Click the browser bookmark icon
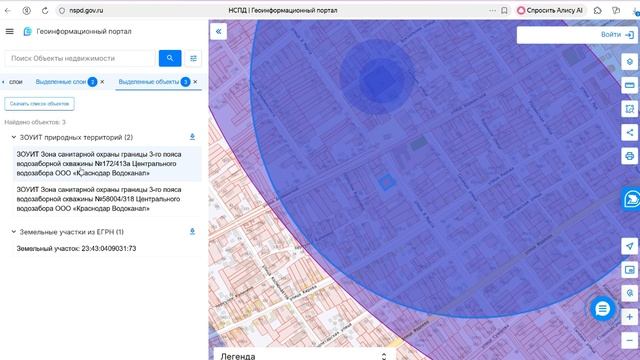 tap(504, 11)
